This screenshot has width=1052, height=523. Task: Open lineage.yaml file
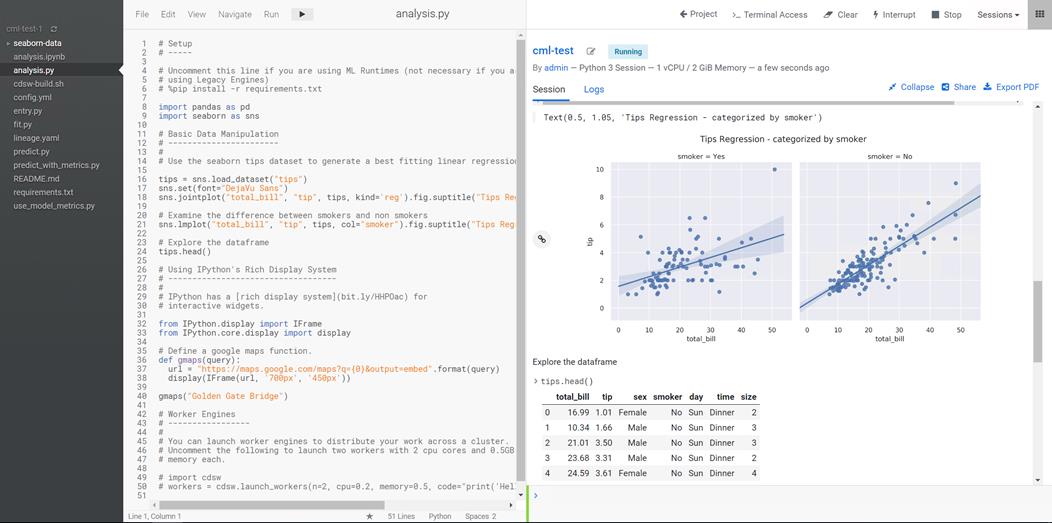pyautogui.click(x=36, y=138)
